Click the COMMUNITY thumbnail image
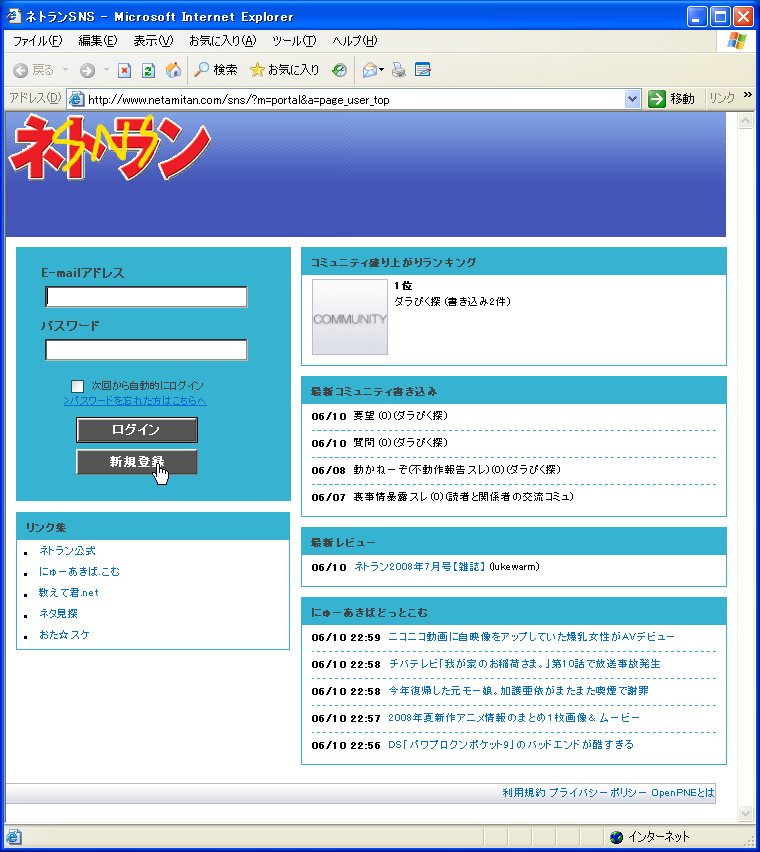The image size is (760, 852). tap(350, 317)
